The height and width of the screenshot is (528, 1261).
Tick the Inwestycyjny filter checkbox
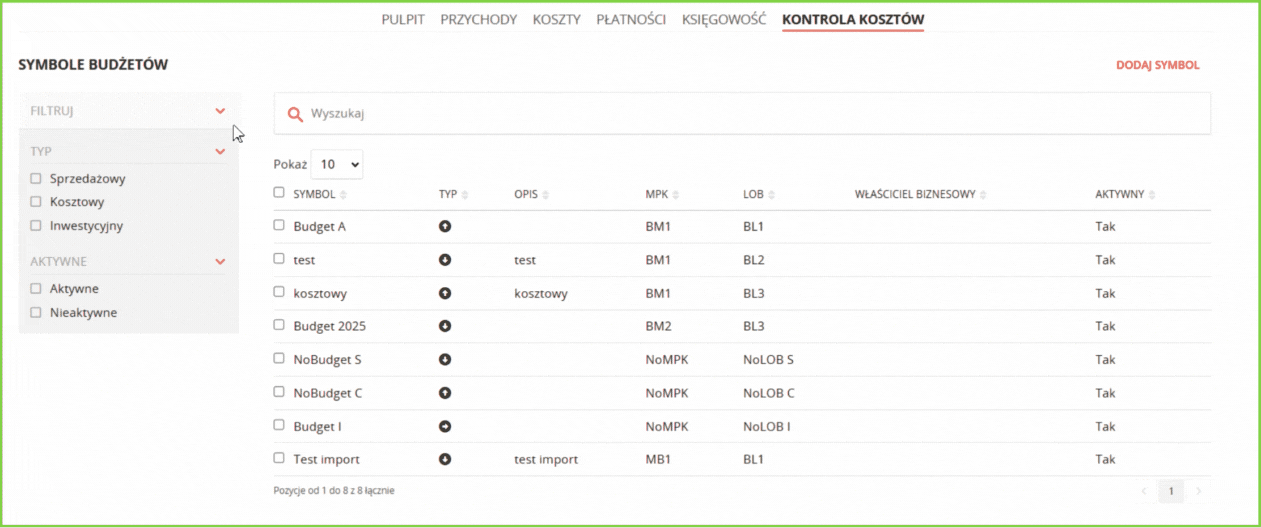point(36,225)
